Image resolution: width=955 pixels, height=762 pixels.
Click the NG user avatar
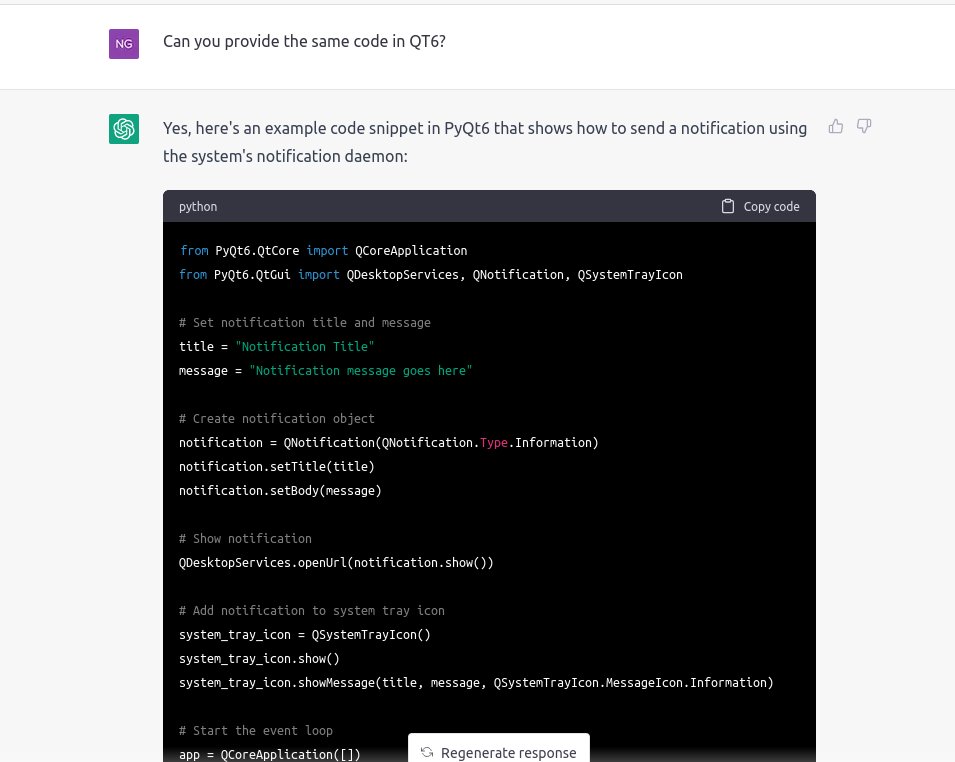(x=124, y=44)
